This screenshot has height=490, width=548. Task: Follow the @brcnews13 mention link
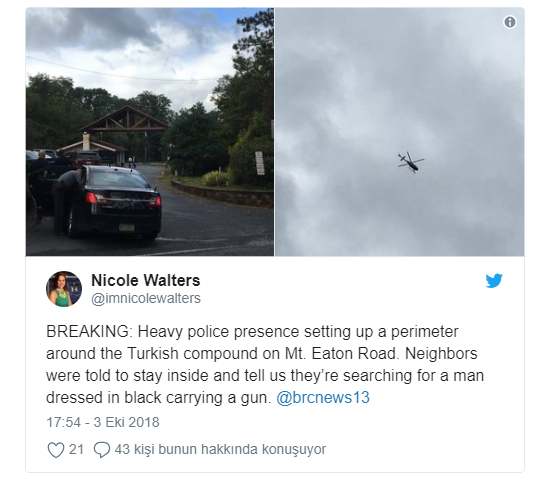[323, 398]
